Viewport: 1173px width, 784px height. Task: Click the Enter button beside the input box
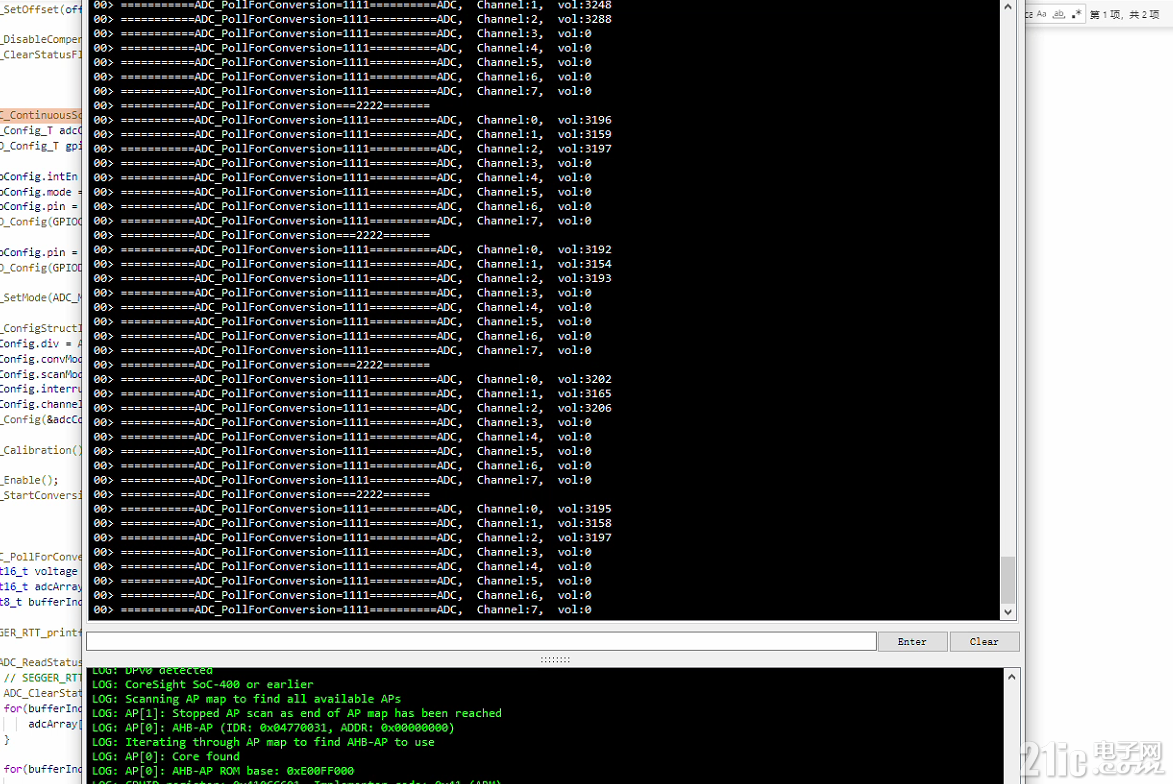pos(912,642)
